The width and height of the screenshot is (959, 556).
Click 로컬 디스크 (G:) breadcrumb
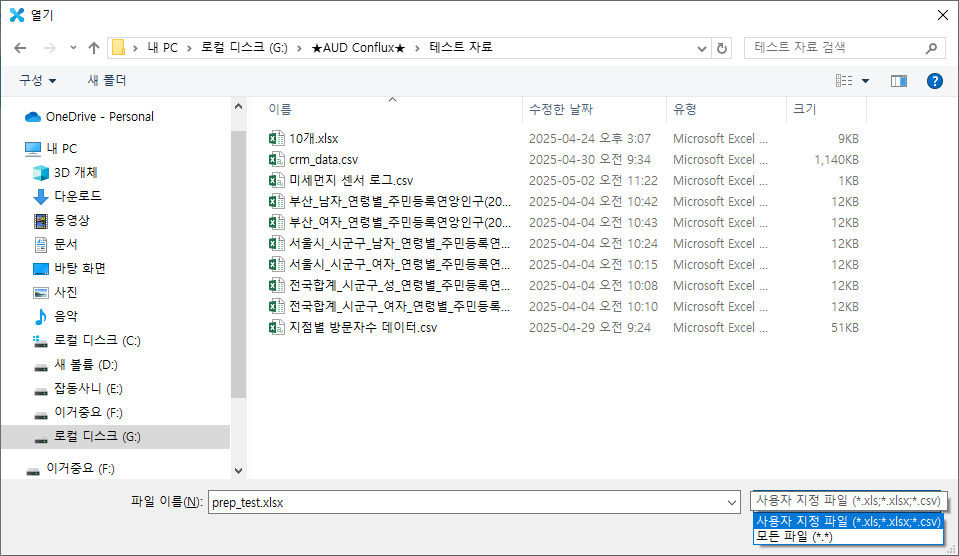click(244, 48)
